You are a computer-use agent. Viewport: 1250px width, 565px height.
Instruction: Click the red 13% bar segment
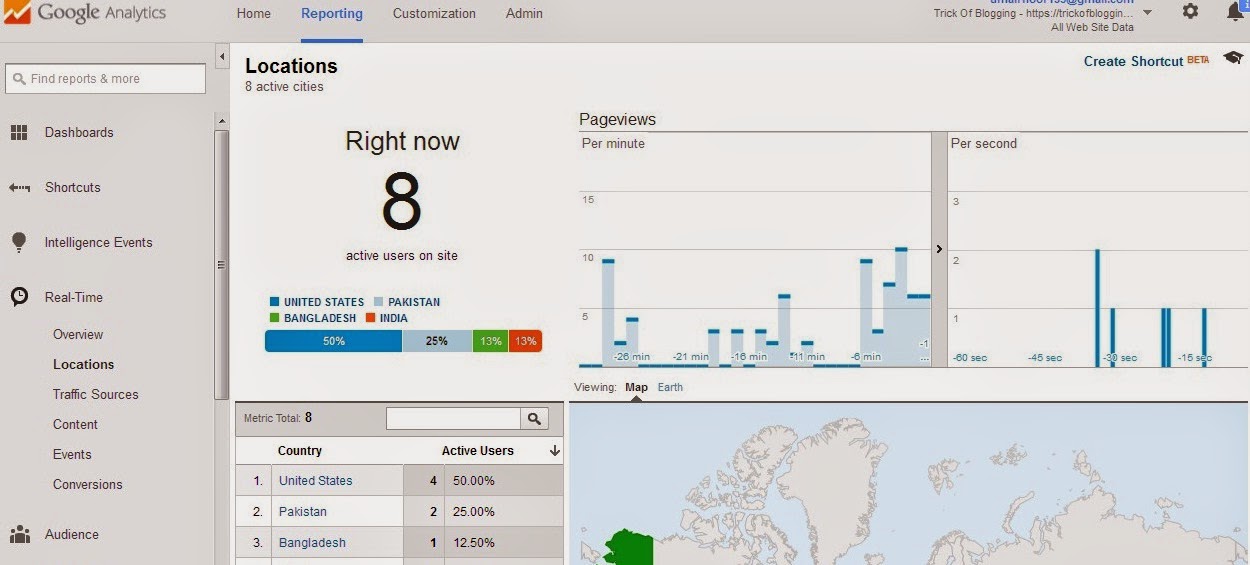point(525,341)
